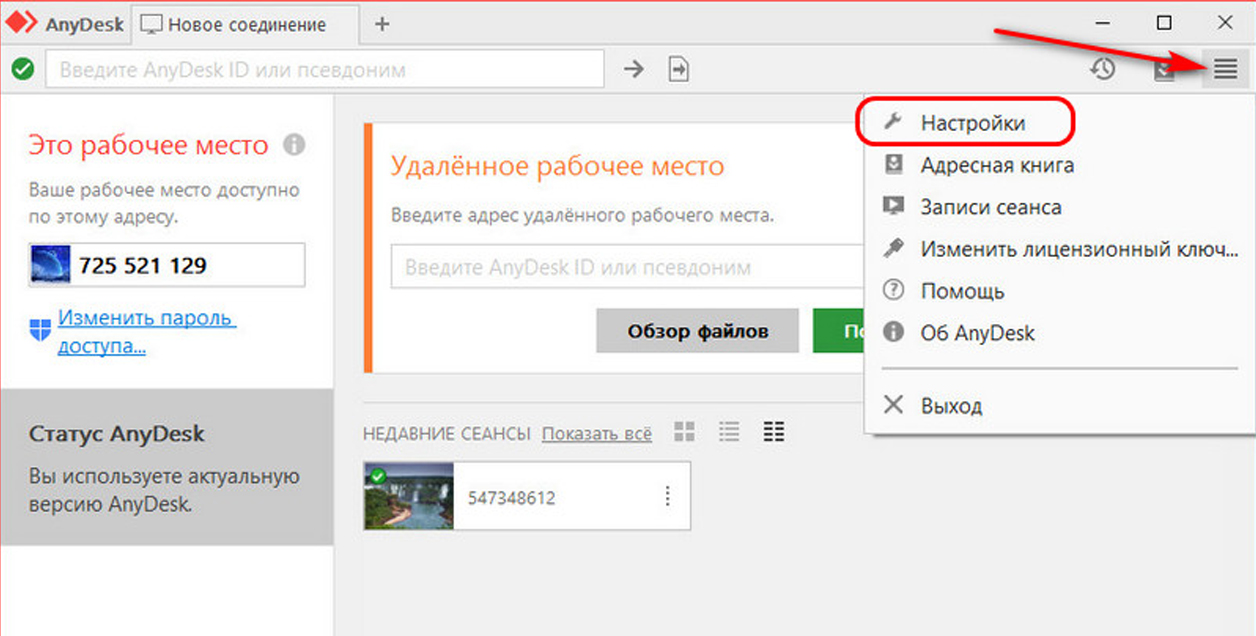The image size is (1256, 636).
Task: Click the green connect button
Action: coord(838,330)
